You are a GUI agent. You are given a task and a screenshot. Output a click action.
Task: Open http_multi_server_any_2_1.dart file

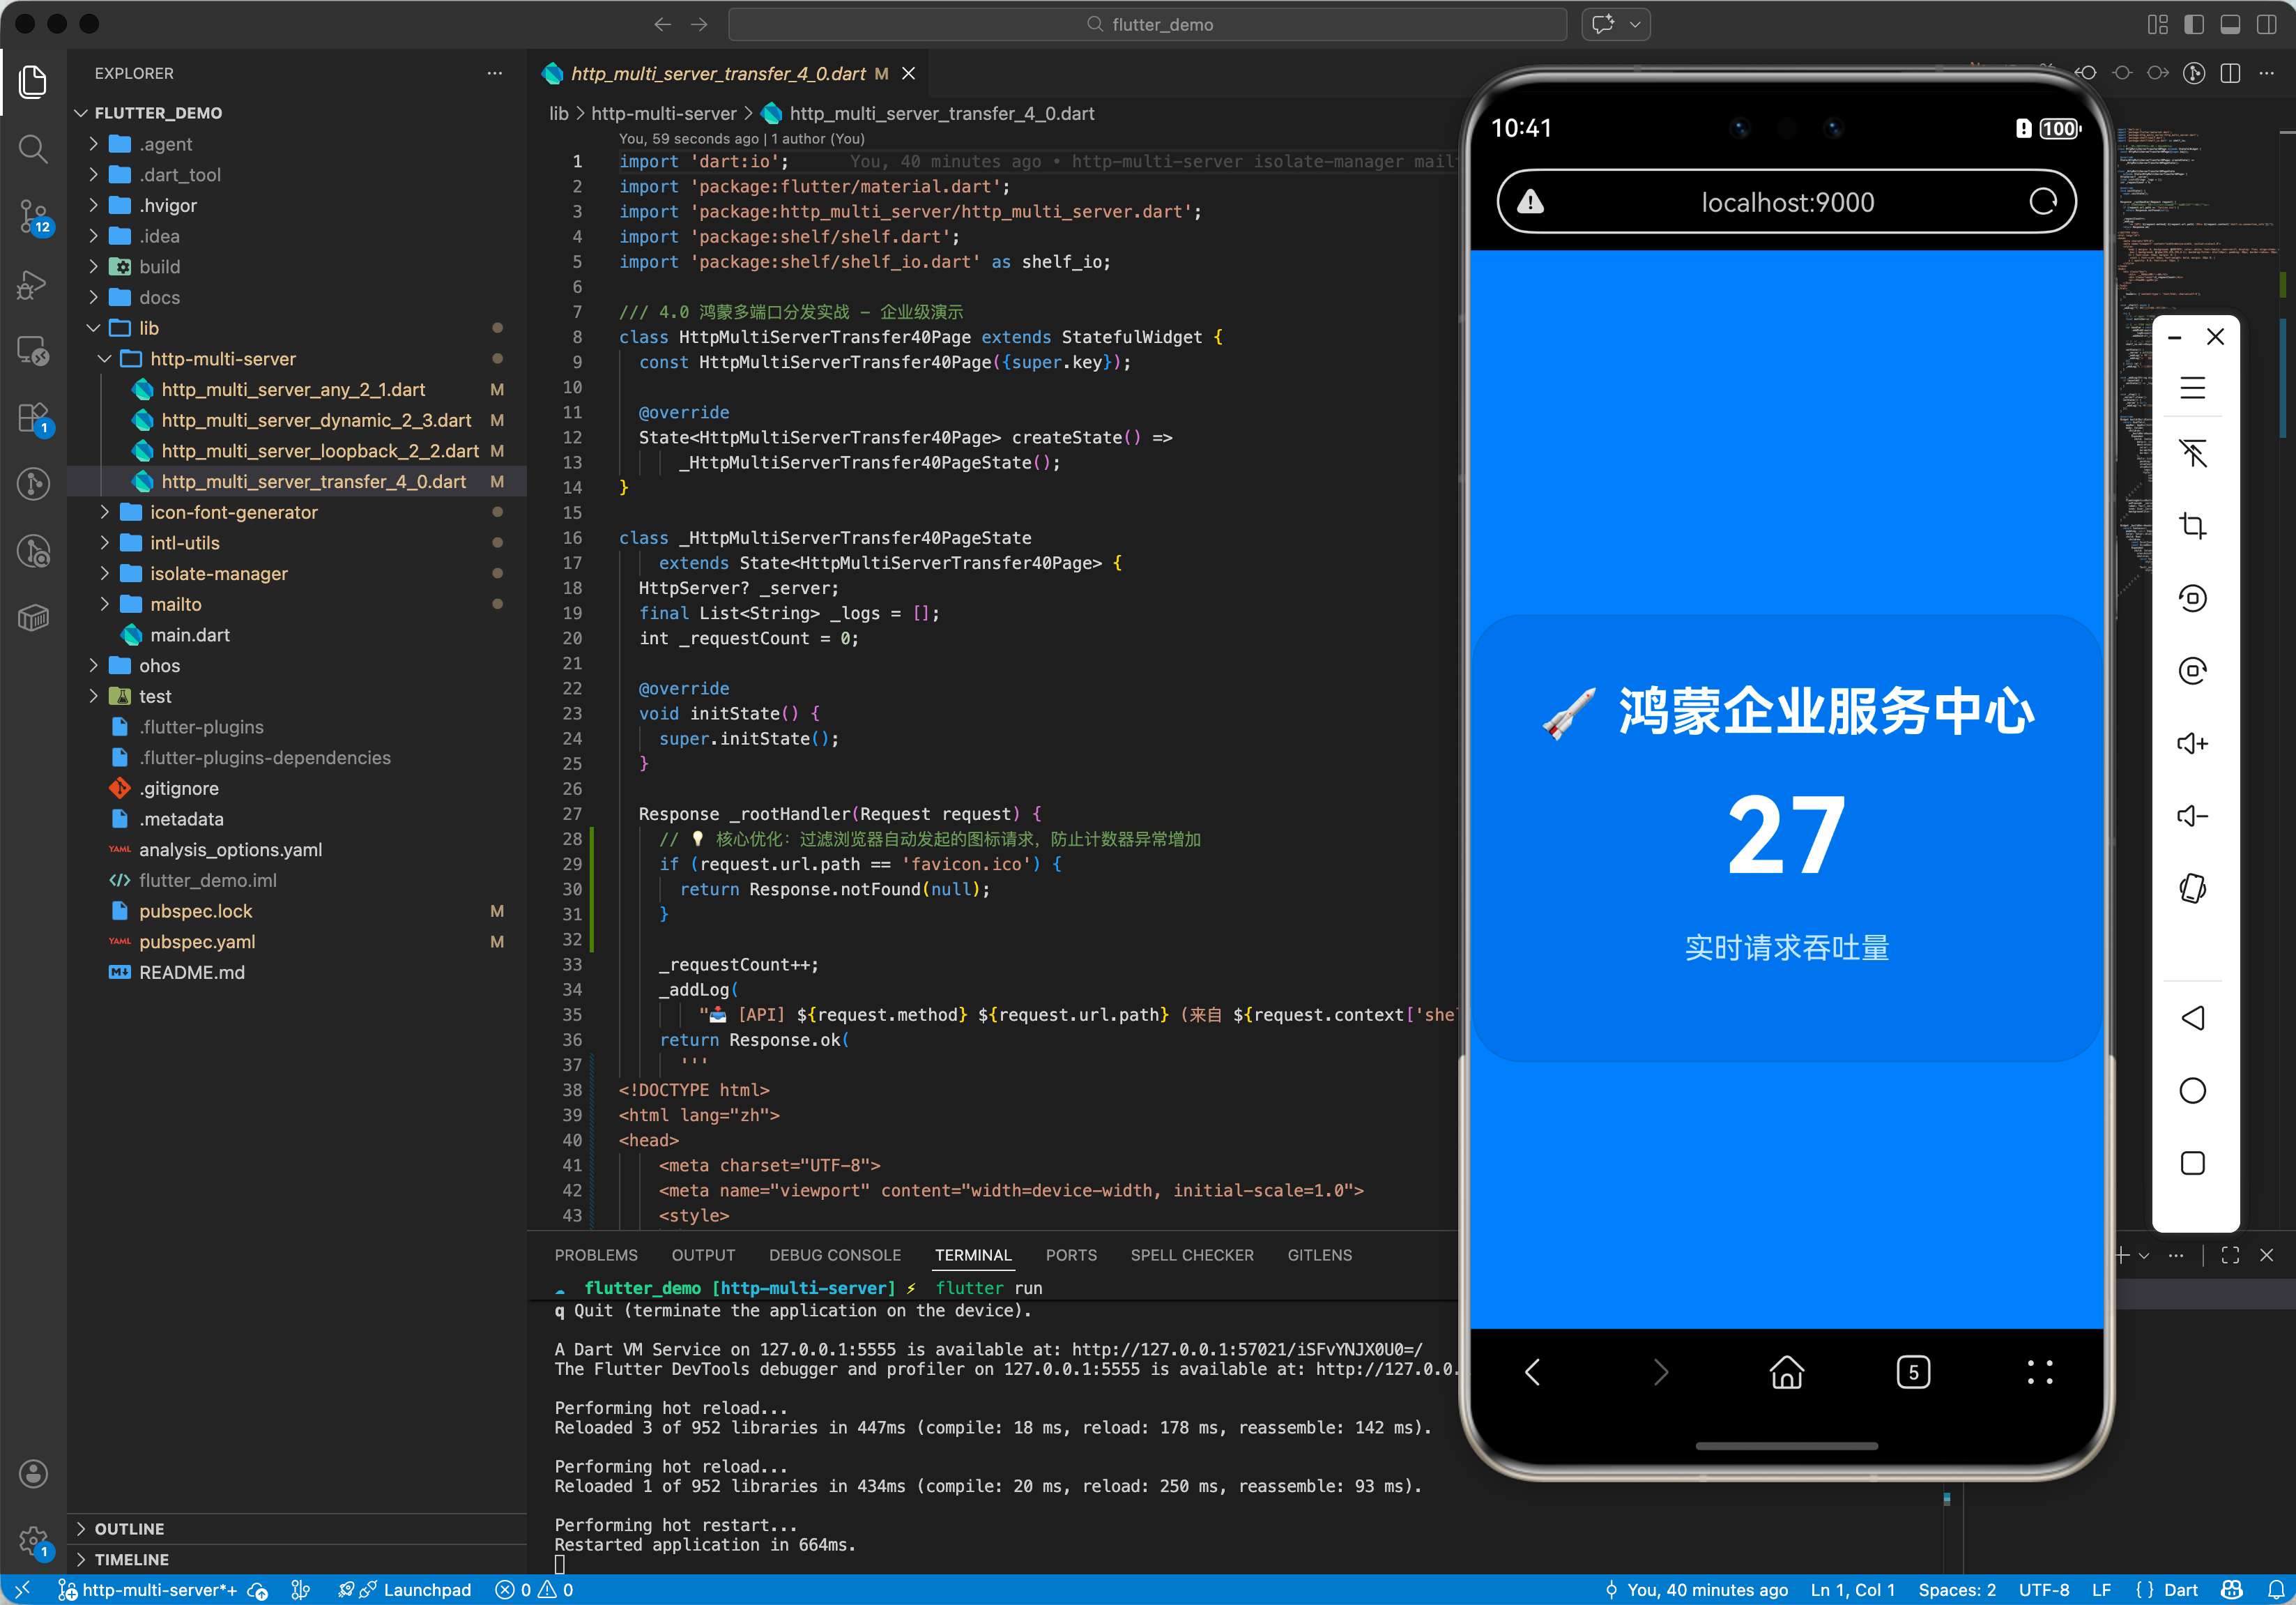pos(293,389)
